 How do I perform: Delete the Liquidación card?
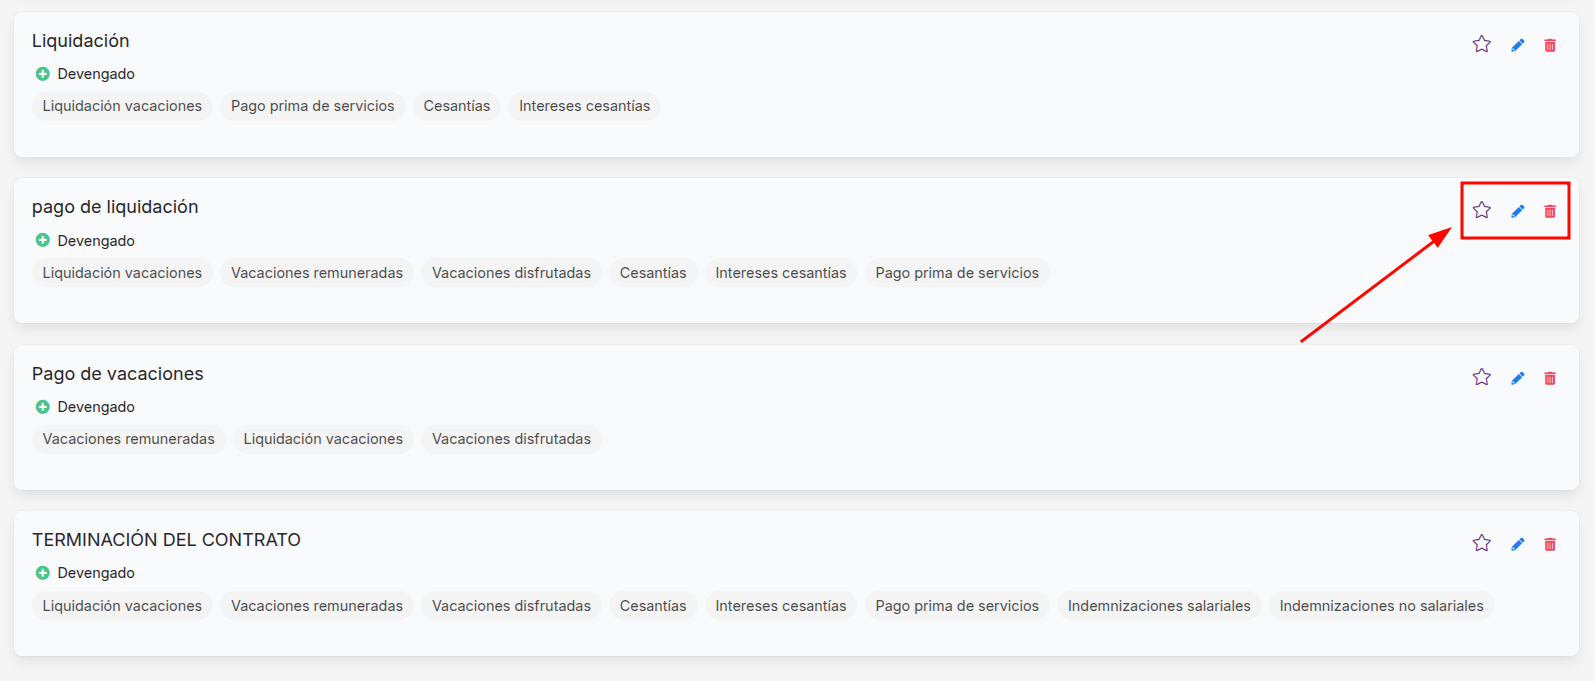point(1550,45)
